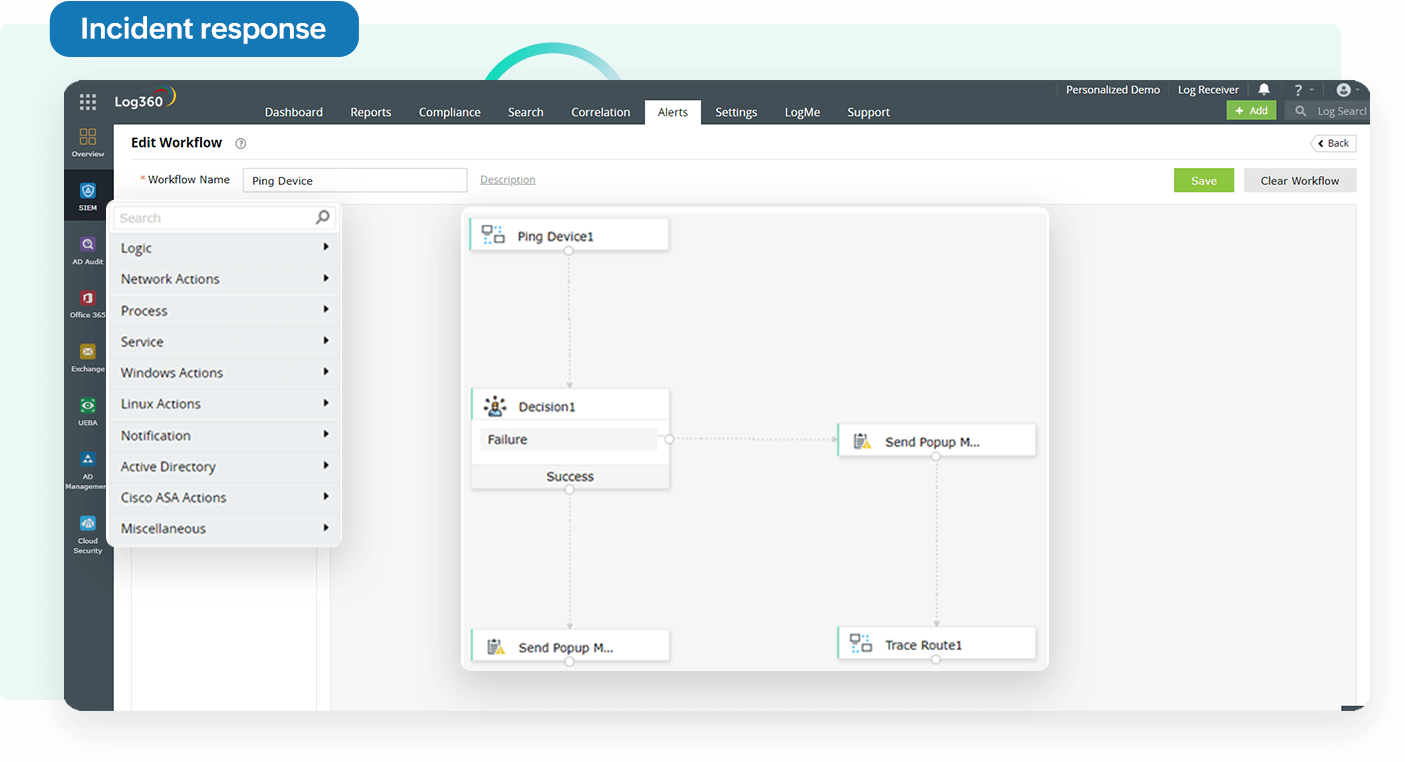
Task: Save the Ping Device workflow
Action: coord(1203,180)
